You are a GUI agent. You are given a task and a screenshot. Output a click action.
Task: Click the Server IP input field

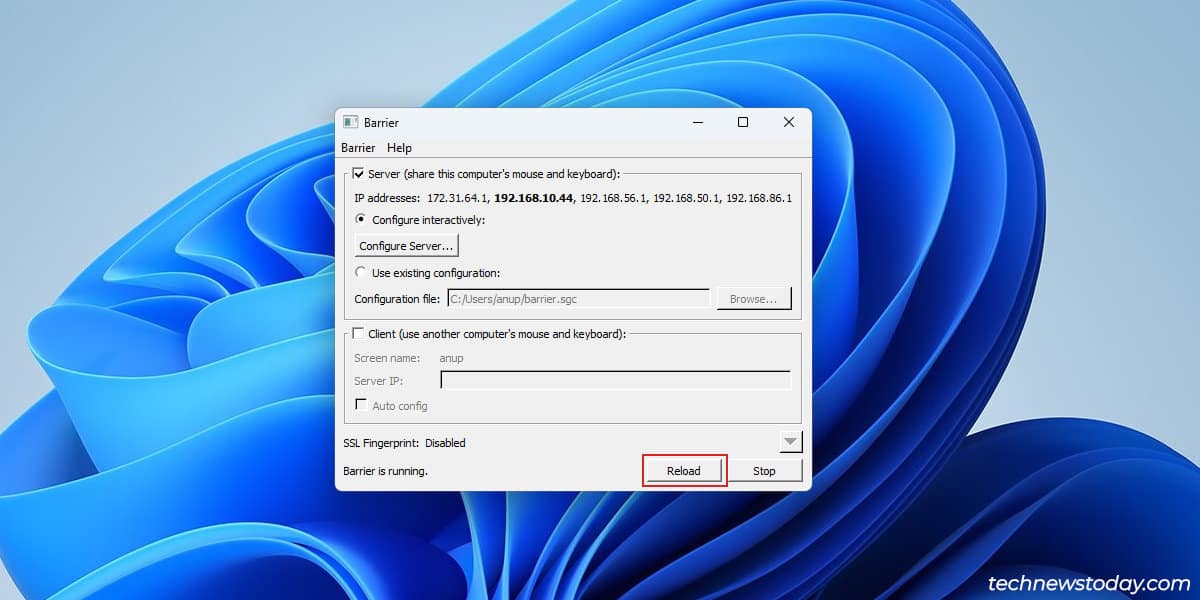click(616, 380)
